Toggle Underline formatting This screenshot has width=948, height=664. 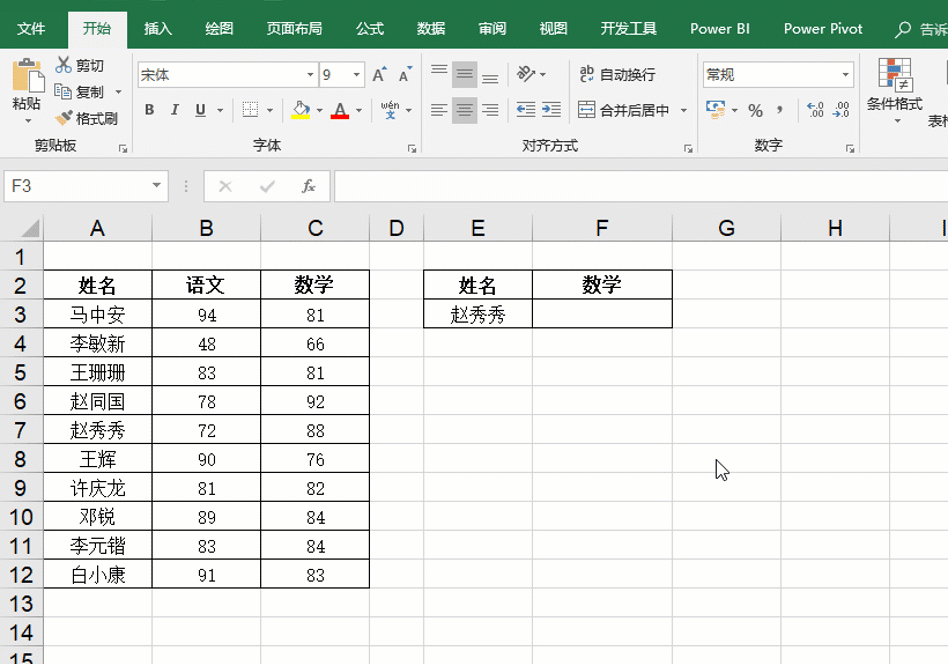coord(200,110)
